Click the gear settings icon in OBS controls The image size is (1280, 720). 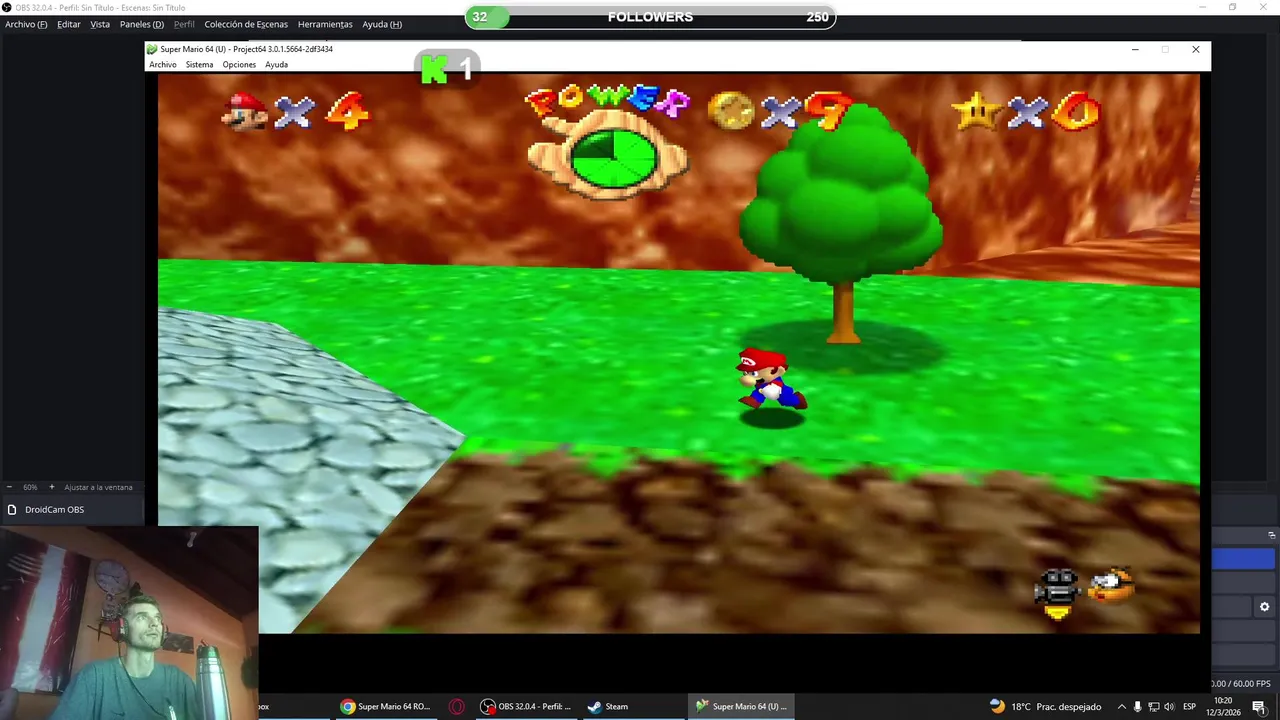[1264, 607]
